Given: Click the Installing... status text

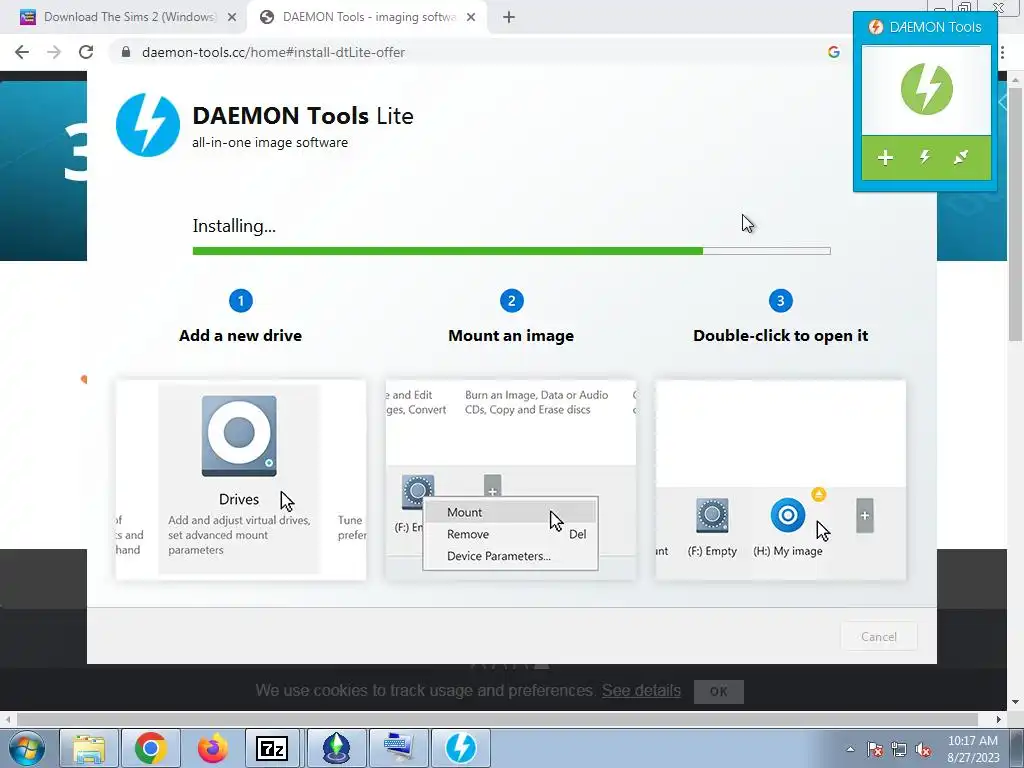Looking at the screenshot, I should point(234,226).
